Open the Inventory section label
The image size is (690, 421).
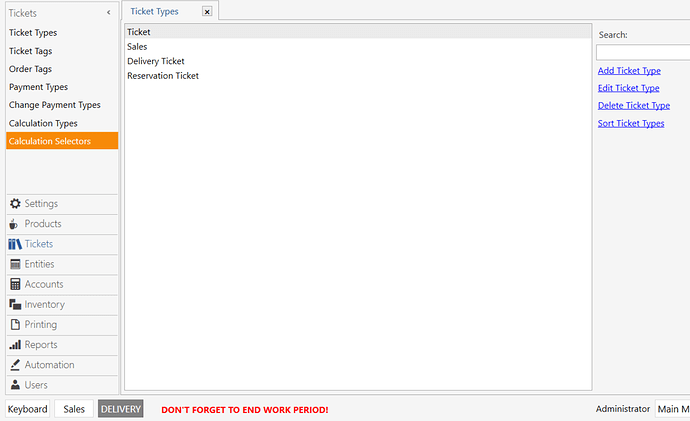click(x=44, y=304)
